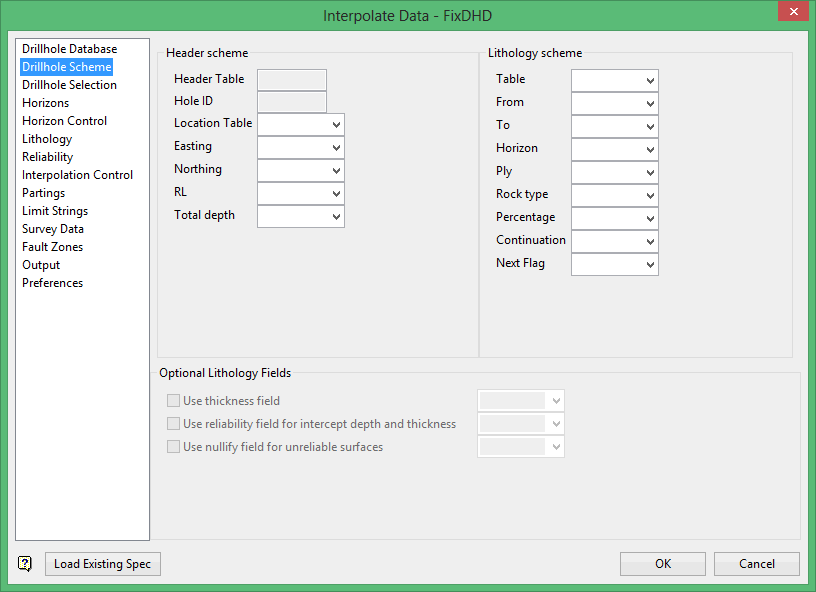
Task: Click the Header Table input field
Action: click(x=291, y=79)
